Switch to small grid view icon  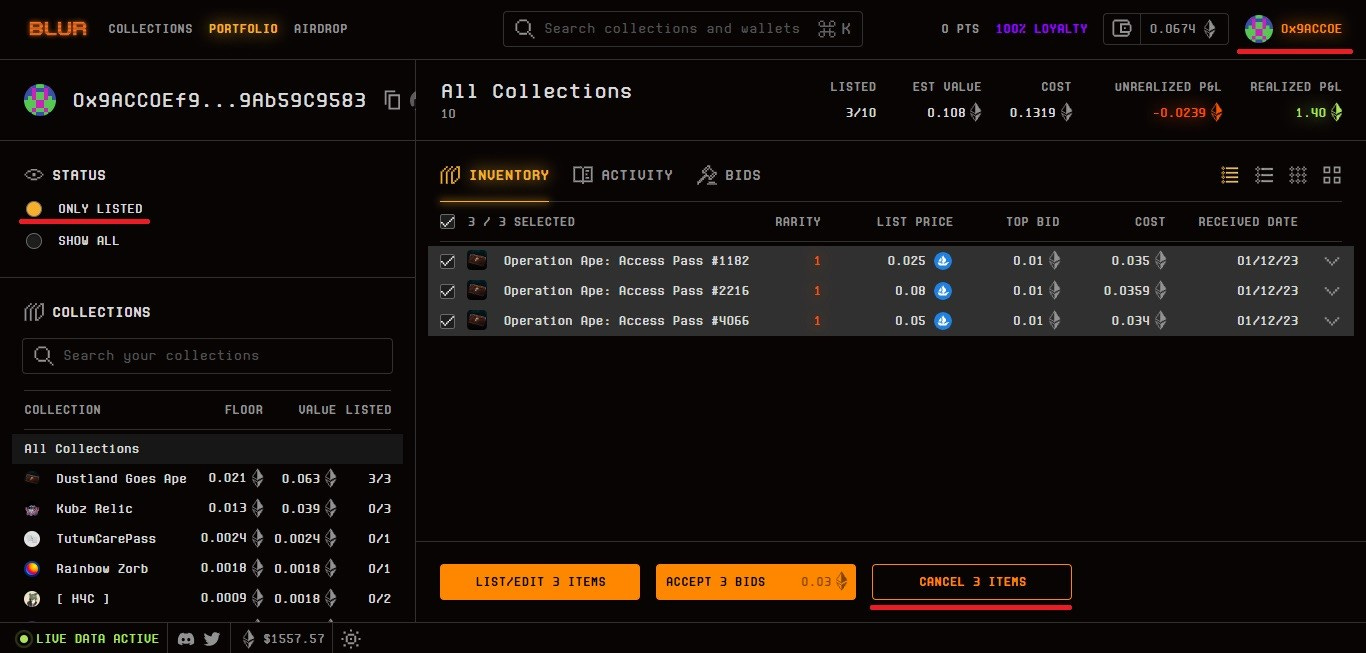coord(1298,175)
